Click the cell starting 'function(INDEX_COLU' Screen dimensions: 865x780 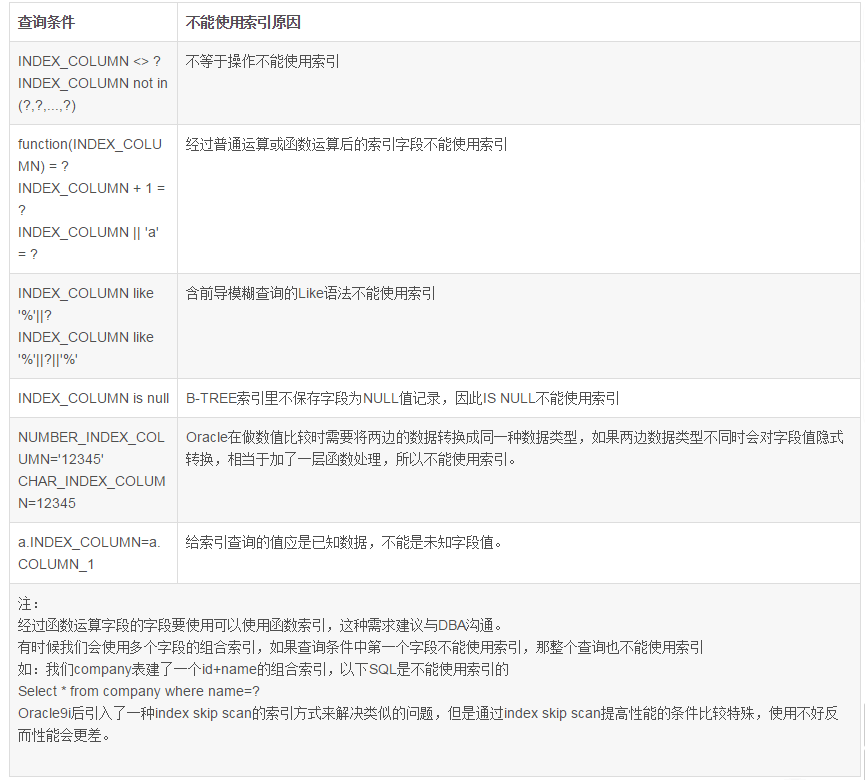93,199
